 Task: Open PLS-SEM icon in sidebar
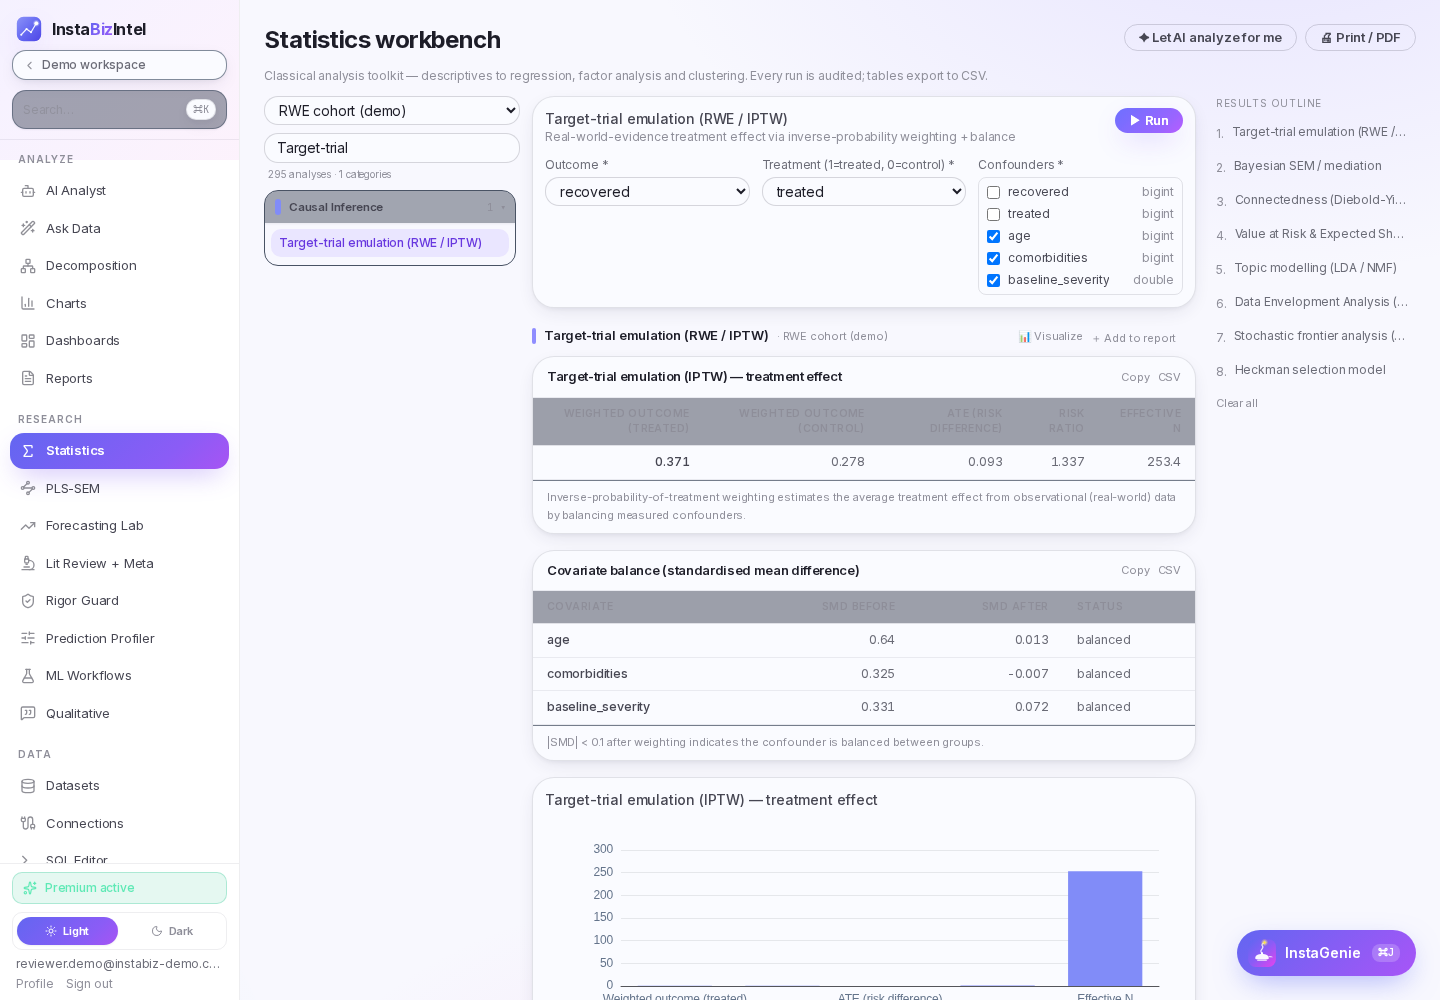click(28, 488)
